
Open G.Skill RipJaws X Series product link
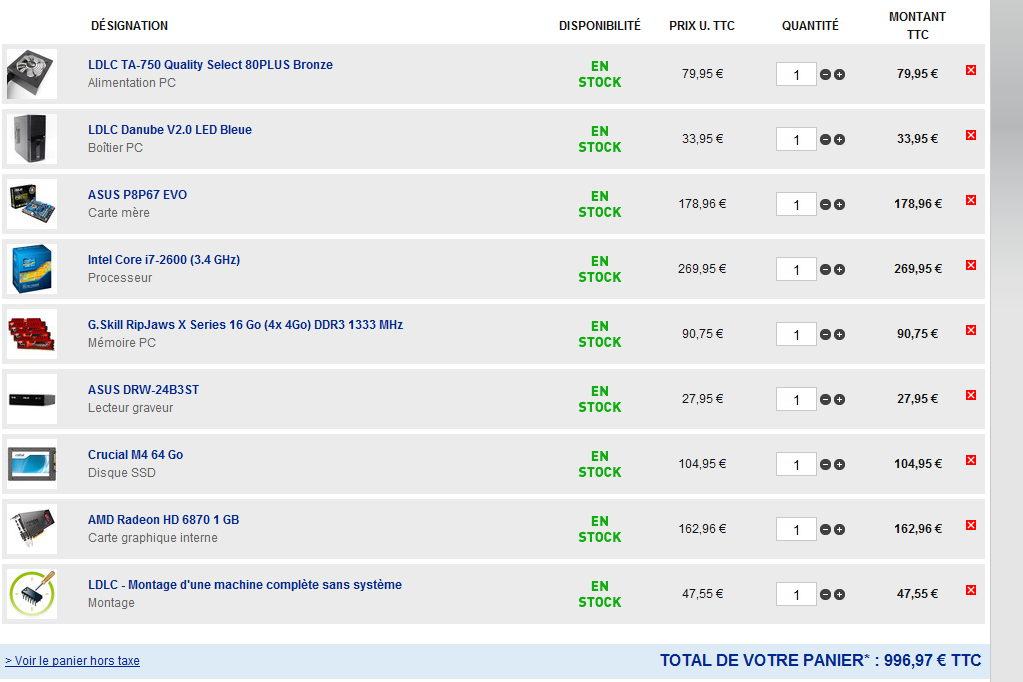[x=245, y=324]
